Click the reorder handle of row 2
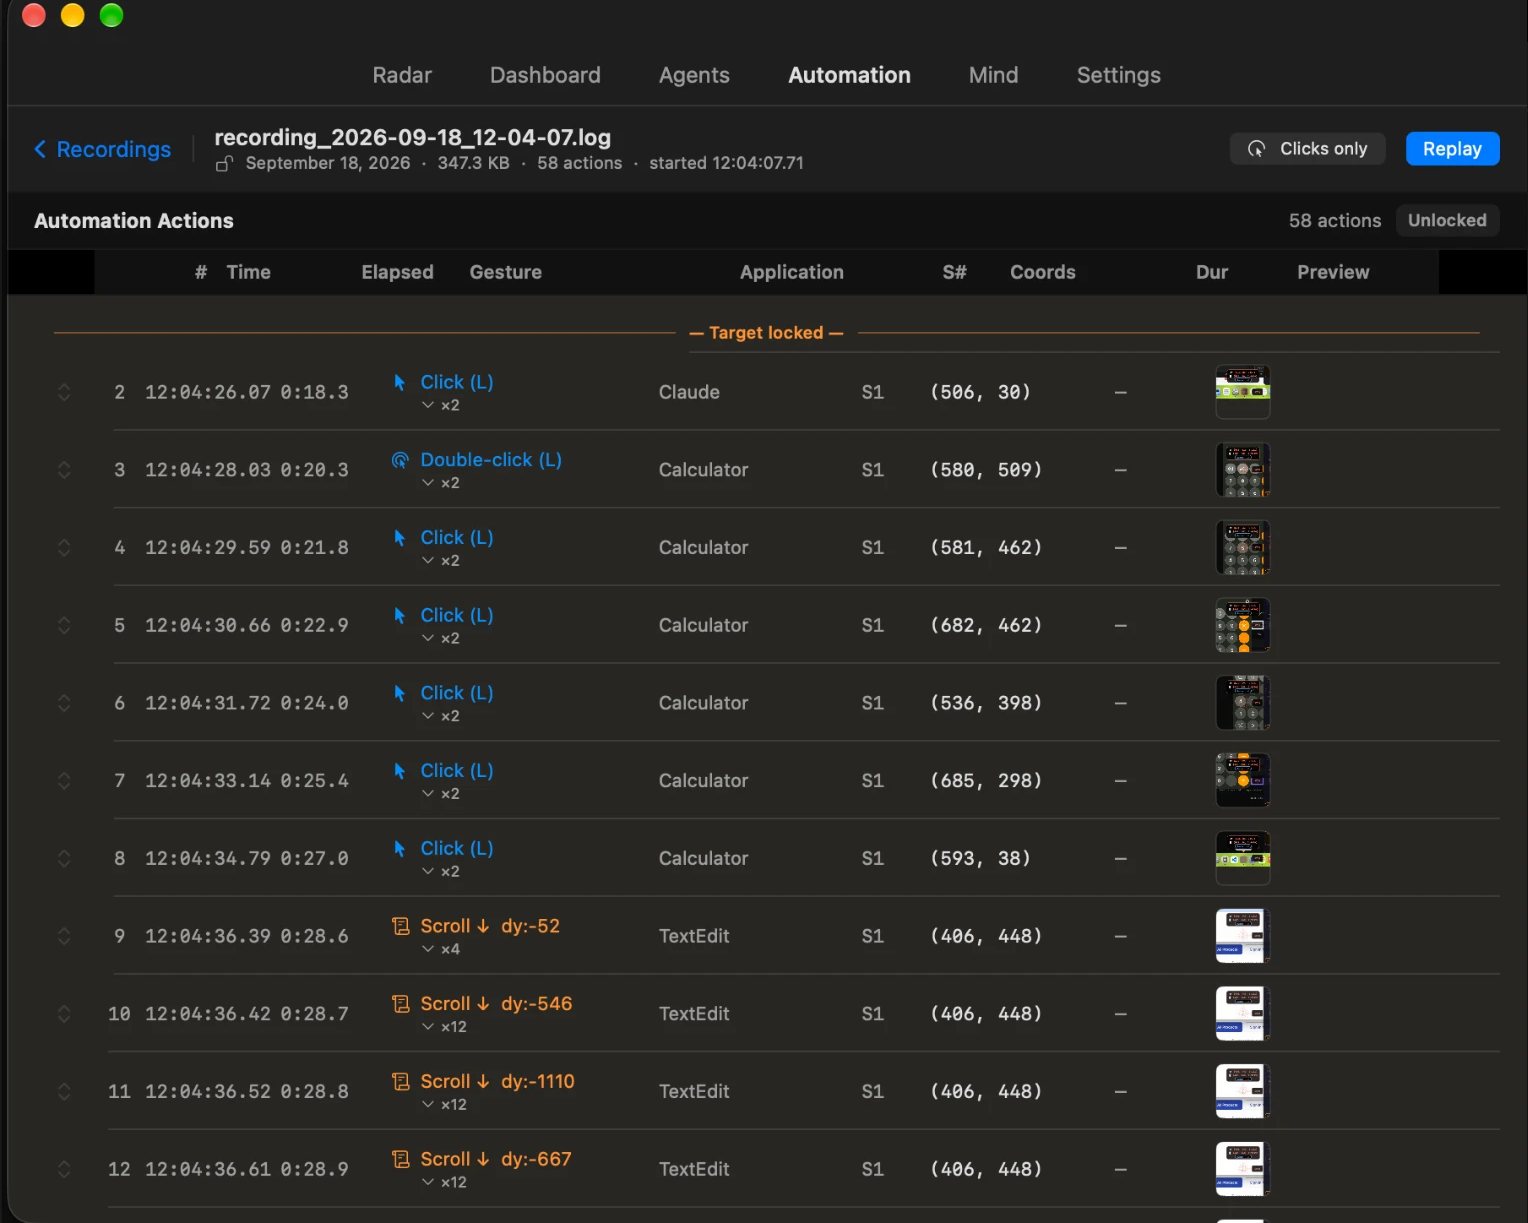The height and width of the screenshot is (1223, 1528). [x=64, y=392]
